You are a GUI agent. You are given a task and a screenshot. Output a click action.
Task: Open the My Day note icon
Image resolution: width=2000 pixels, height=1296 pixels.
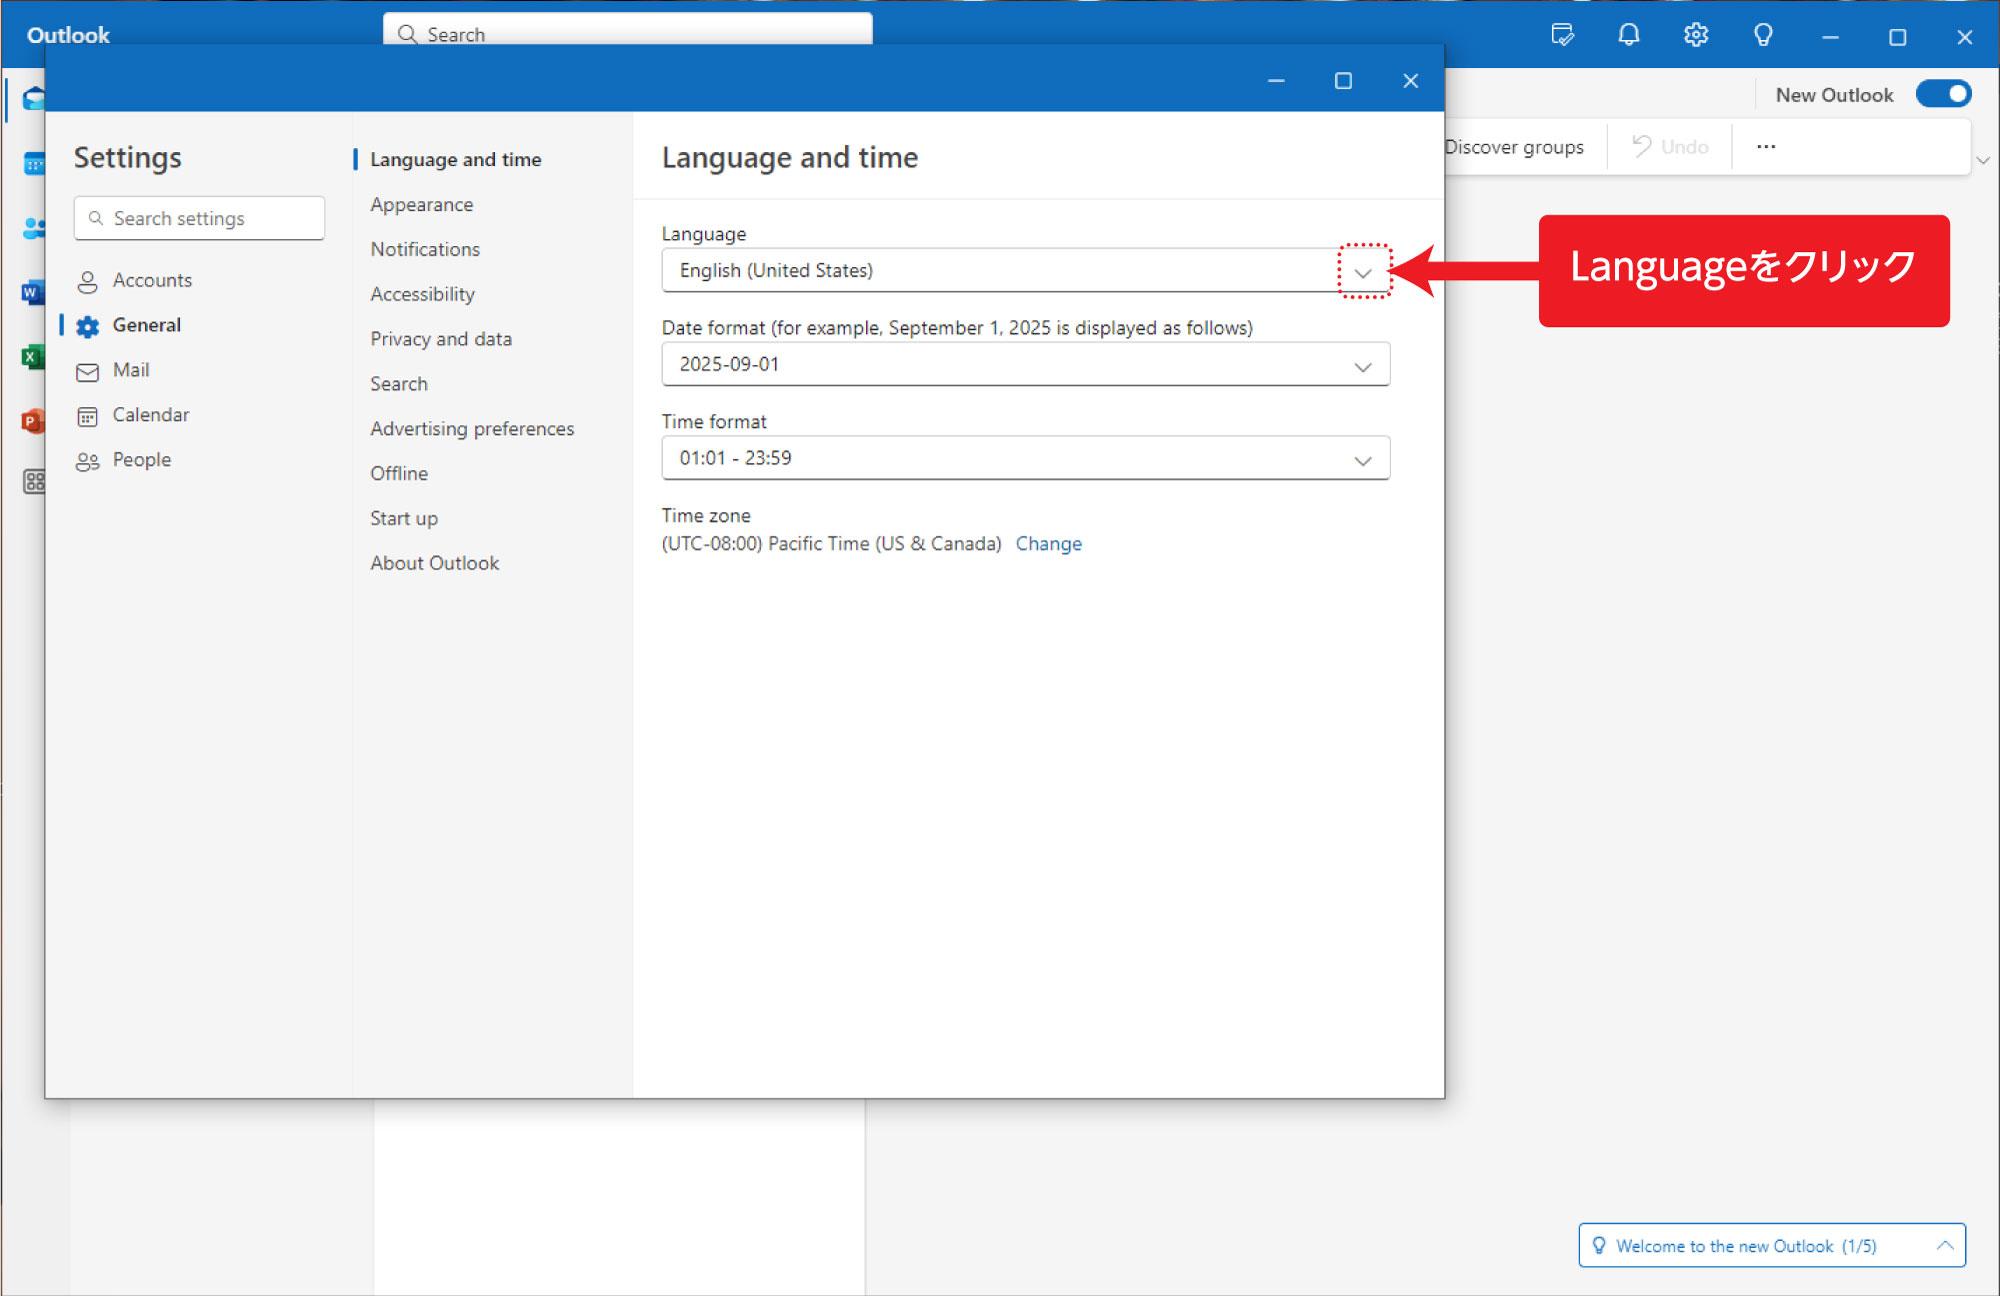(x=1562, y=36)
